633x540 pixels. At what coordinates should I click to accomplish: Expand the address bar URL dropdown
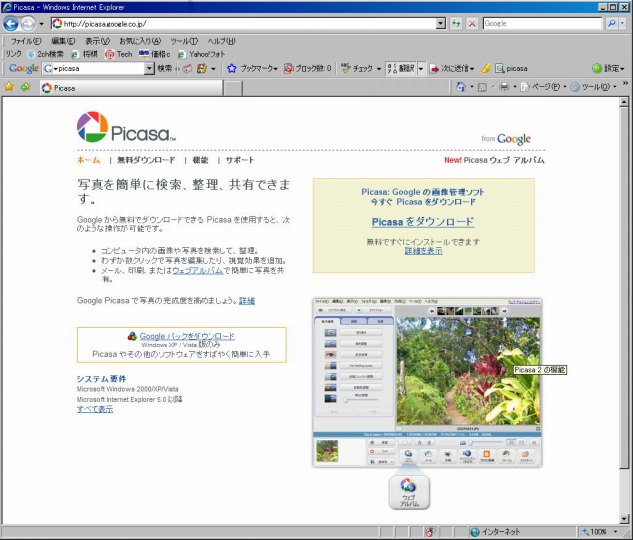441,23
